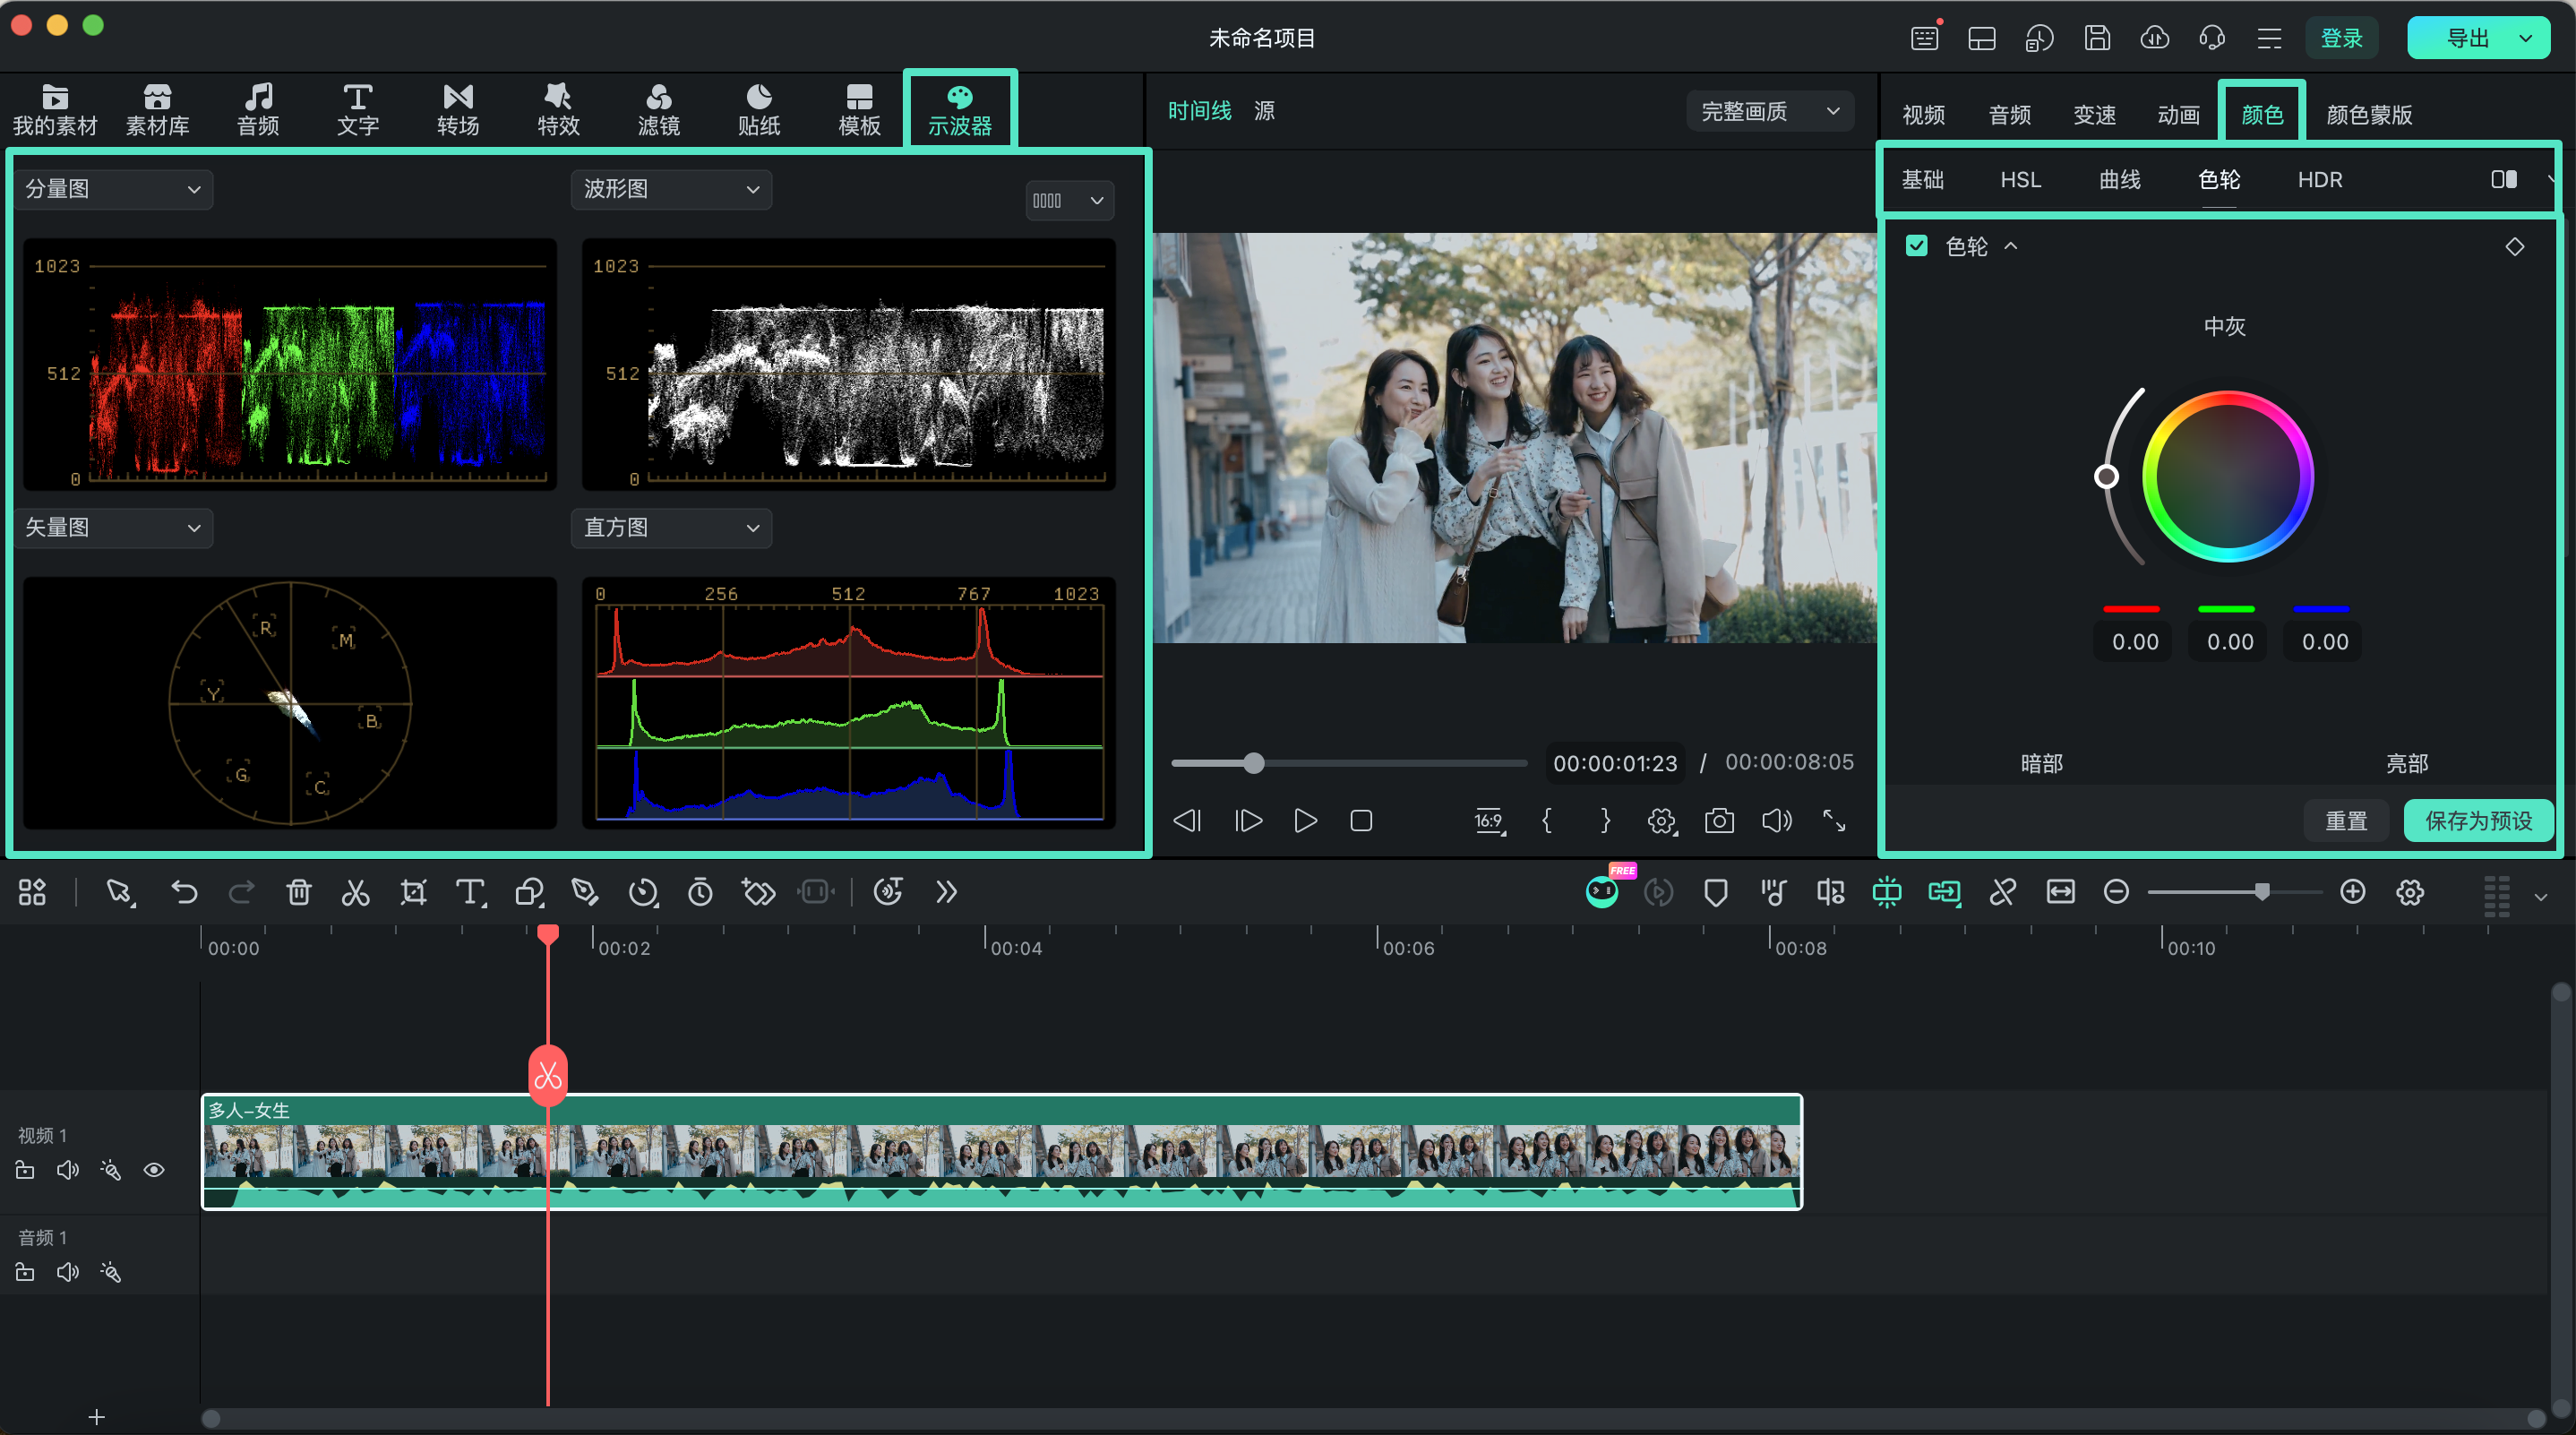Open preview settings gear icon
The width and height of the screenshot is (2576, 1435).
pos(1661,821)
